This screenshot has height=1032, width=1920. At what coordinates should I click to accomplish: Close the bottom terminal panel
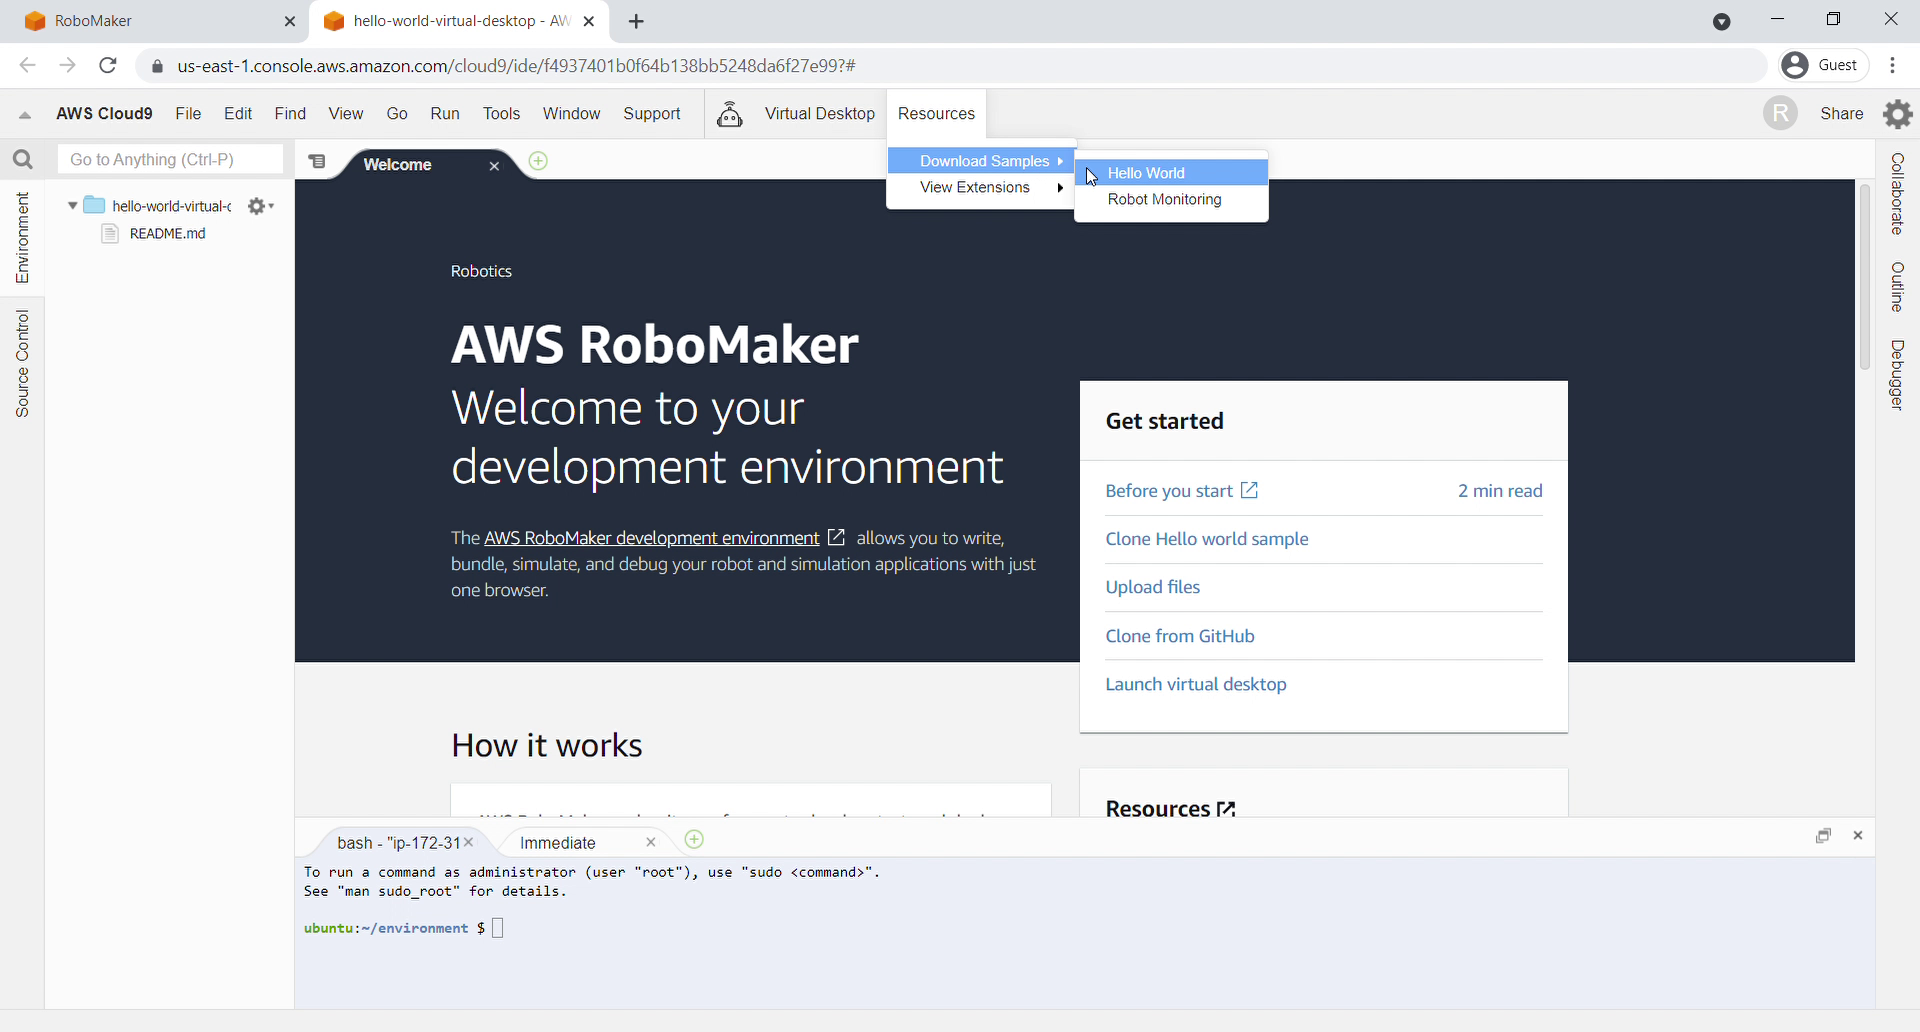1858,836
